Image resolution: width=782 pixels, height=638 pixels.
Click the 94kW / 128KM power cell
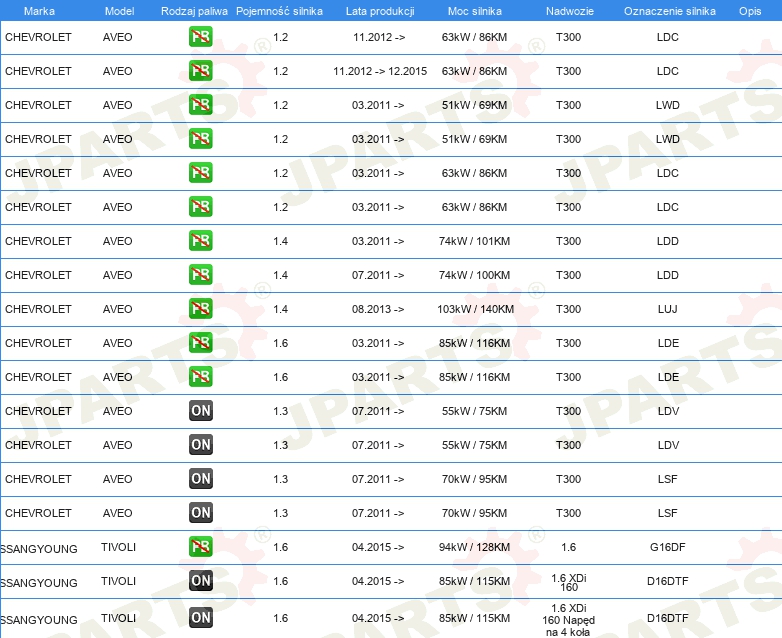tap(474, 547)
